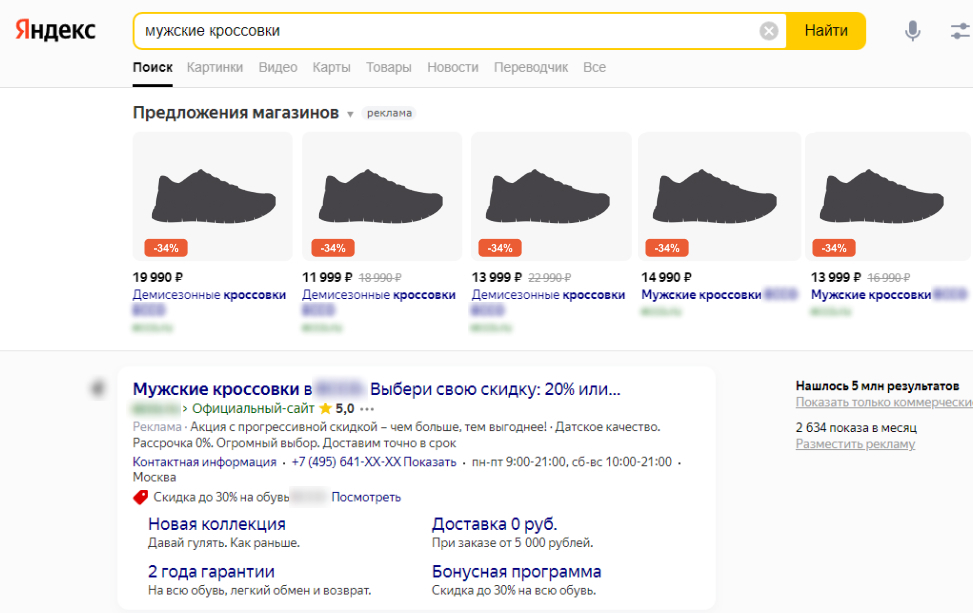This screenshot has height=613, width=973.
Task: Open search settings sliders icon
Action: tap(961, 31)
